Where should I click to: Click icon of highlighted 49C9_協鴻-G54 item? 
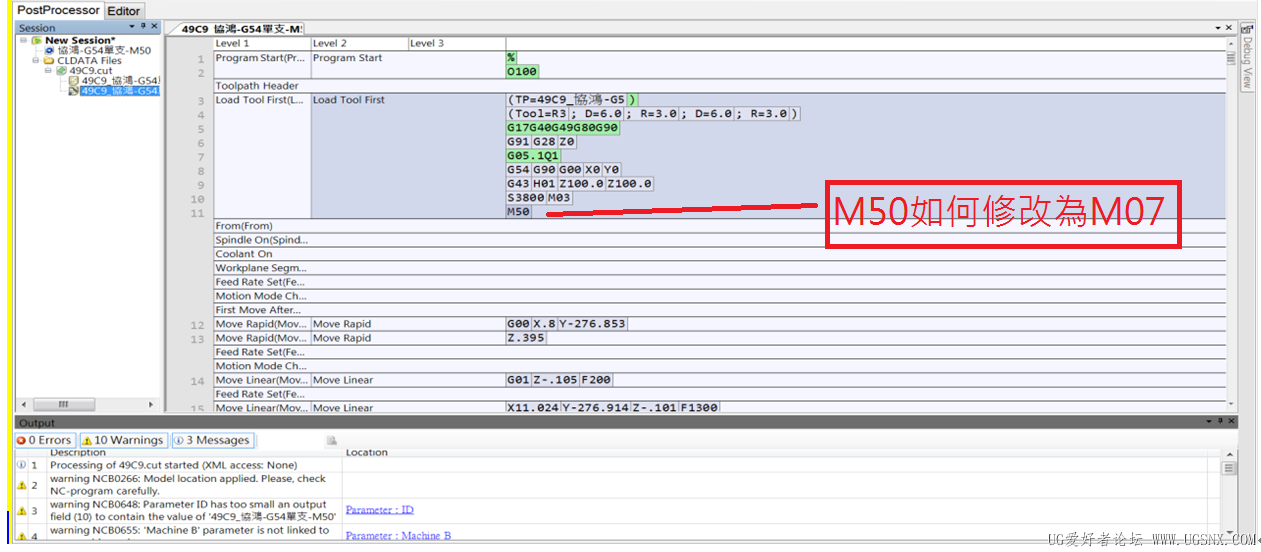coord(73,91)
